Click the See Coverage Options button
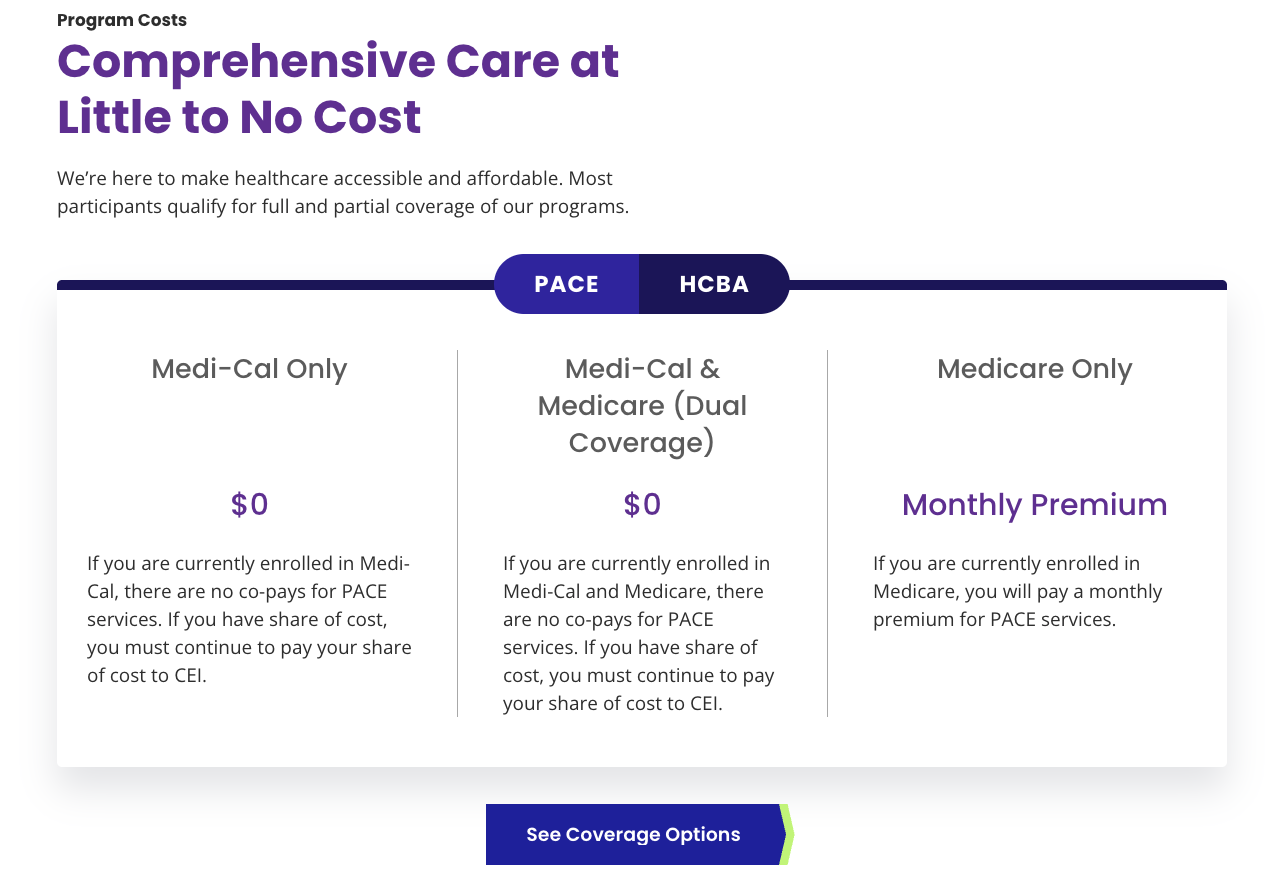 click(x=633, y=835)
